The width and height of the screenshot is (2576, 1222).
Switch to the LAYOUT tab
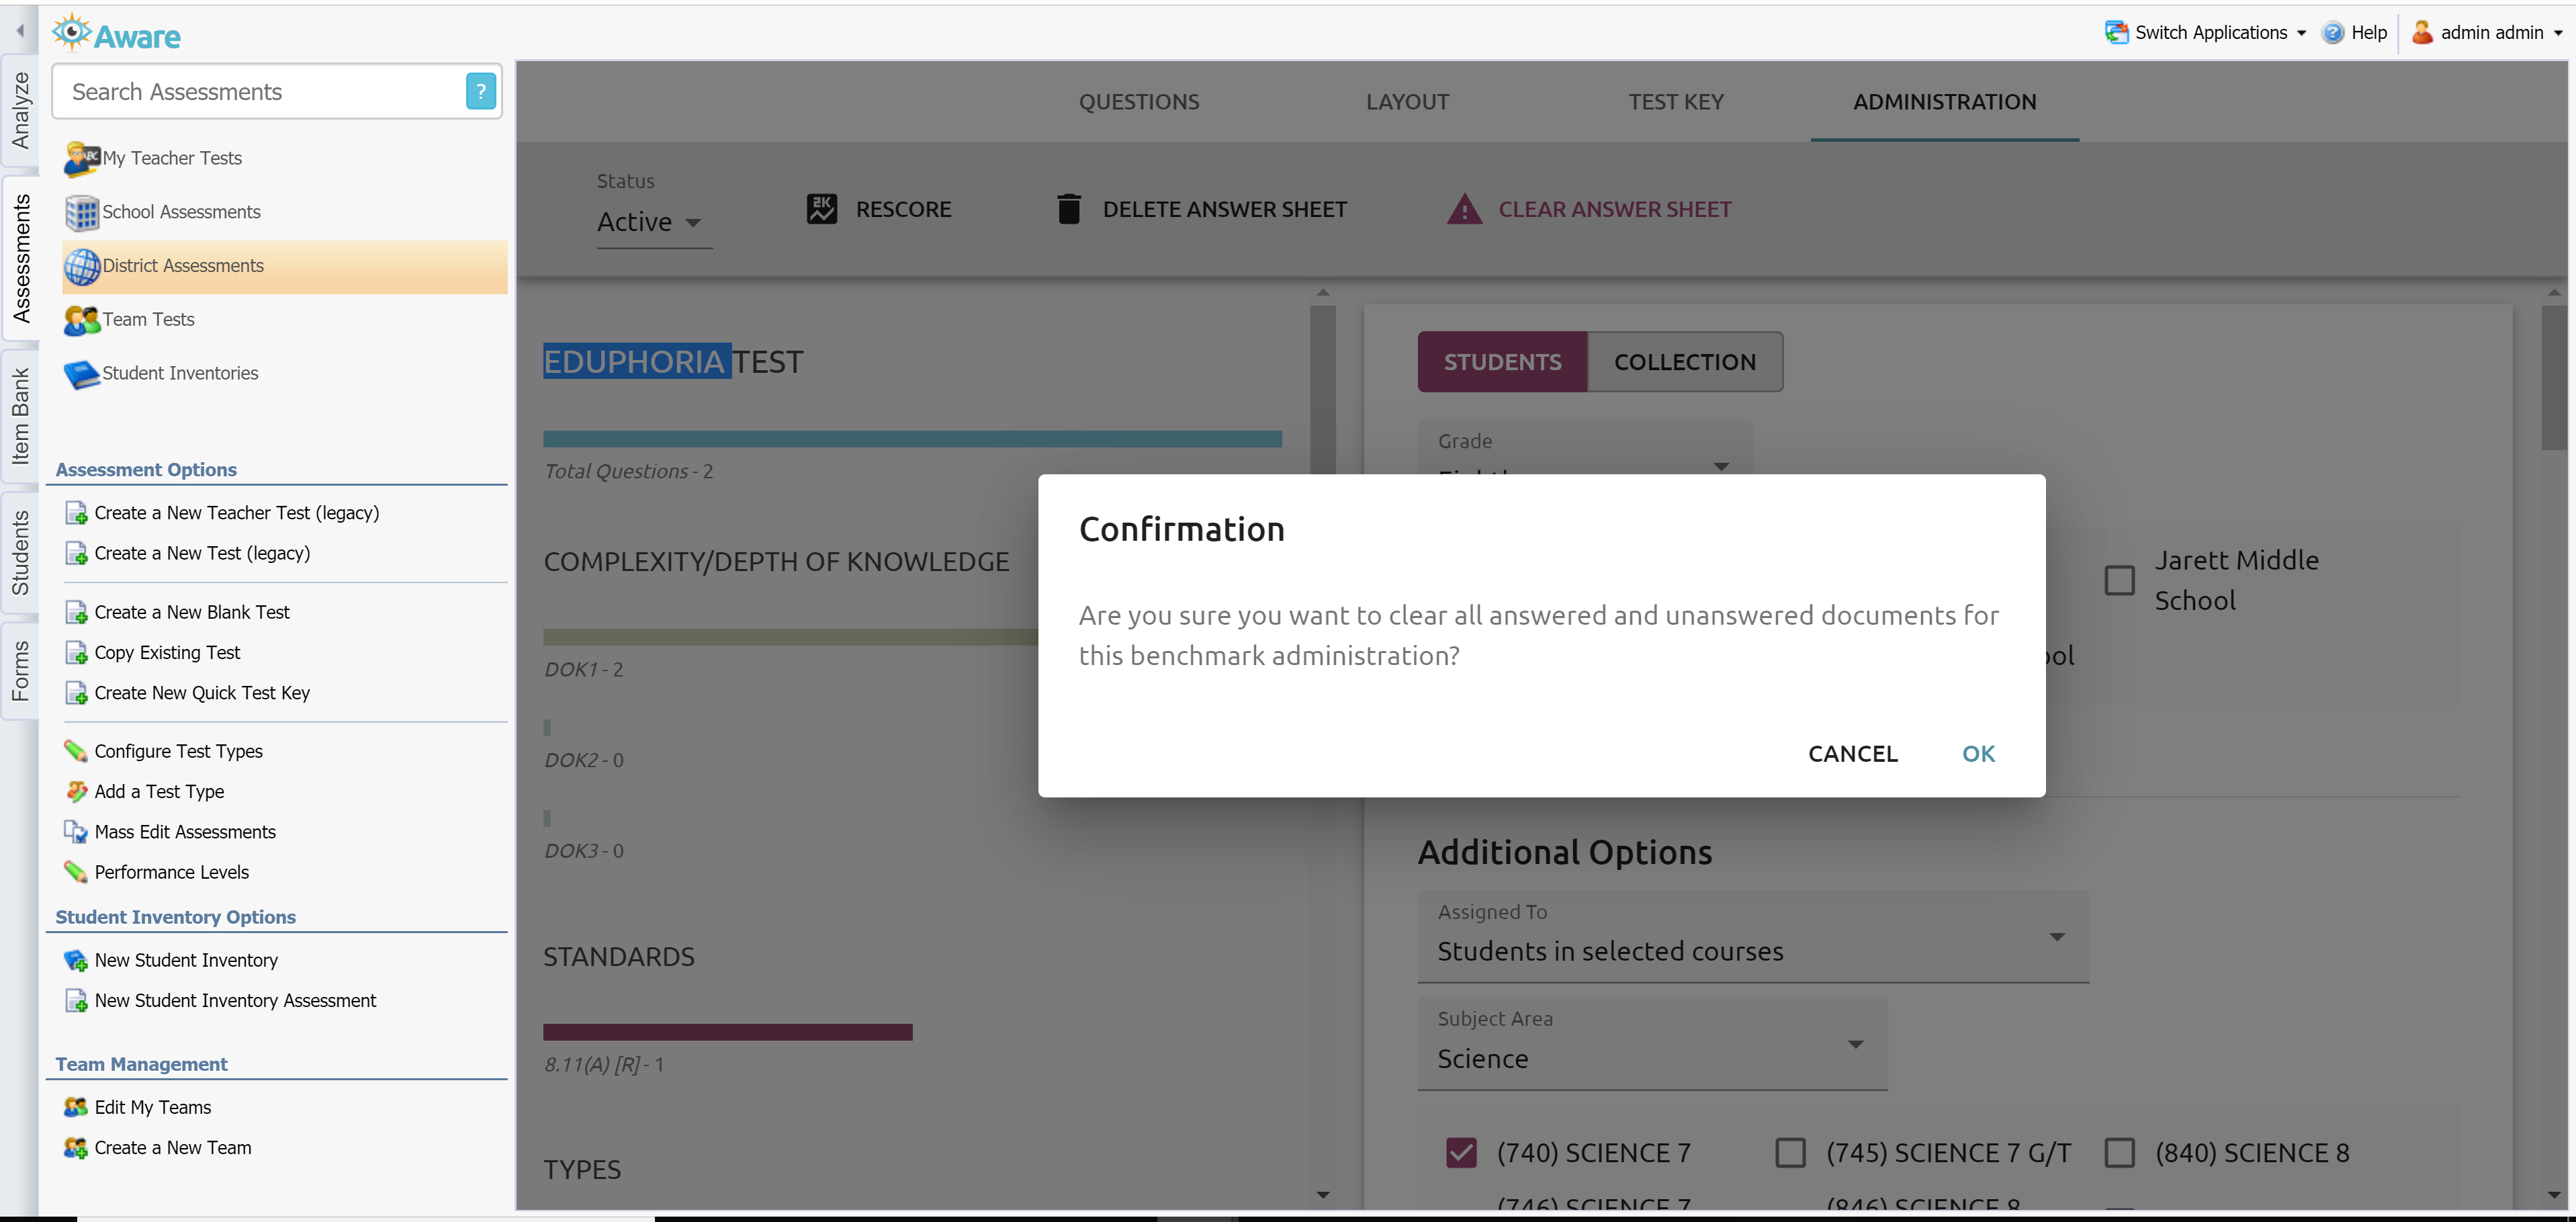click(1407, 101)
